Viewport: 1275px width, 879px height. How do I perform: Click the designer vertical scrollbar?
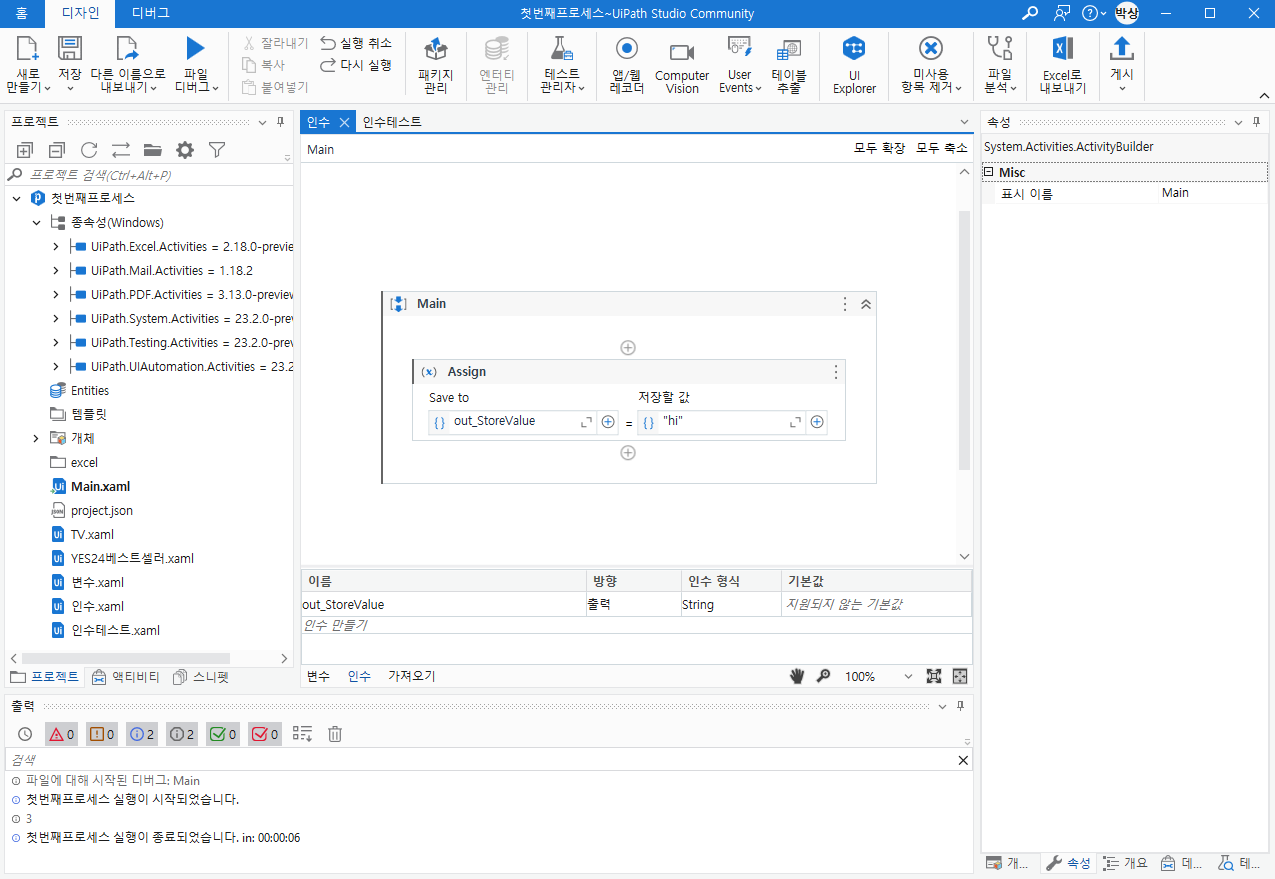(964, 340)
